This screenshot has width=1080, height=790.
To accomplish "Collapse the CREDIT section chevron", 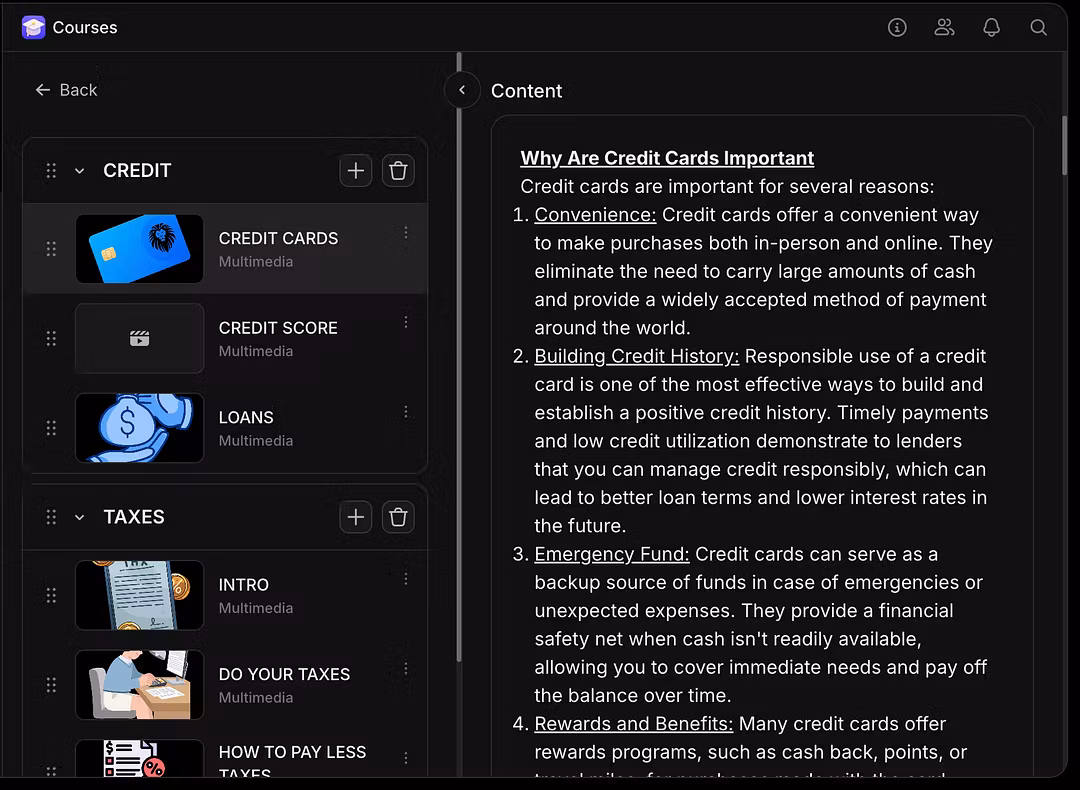I will 80,171.
